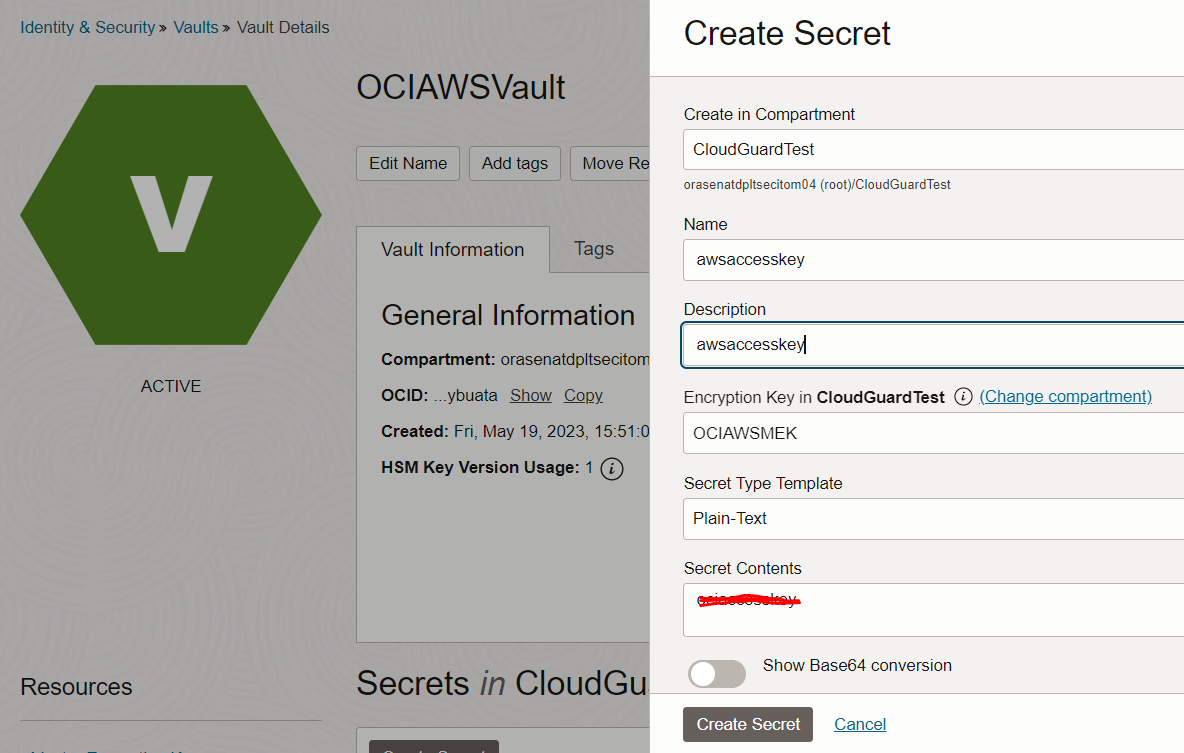Toggle Show Base64 conversion switch

click(x=716, y=674)
